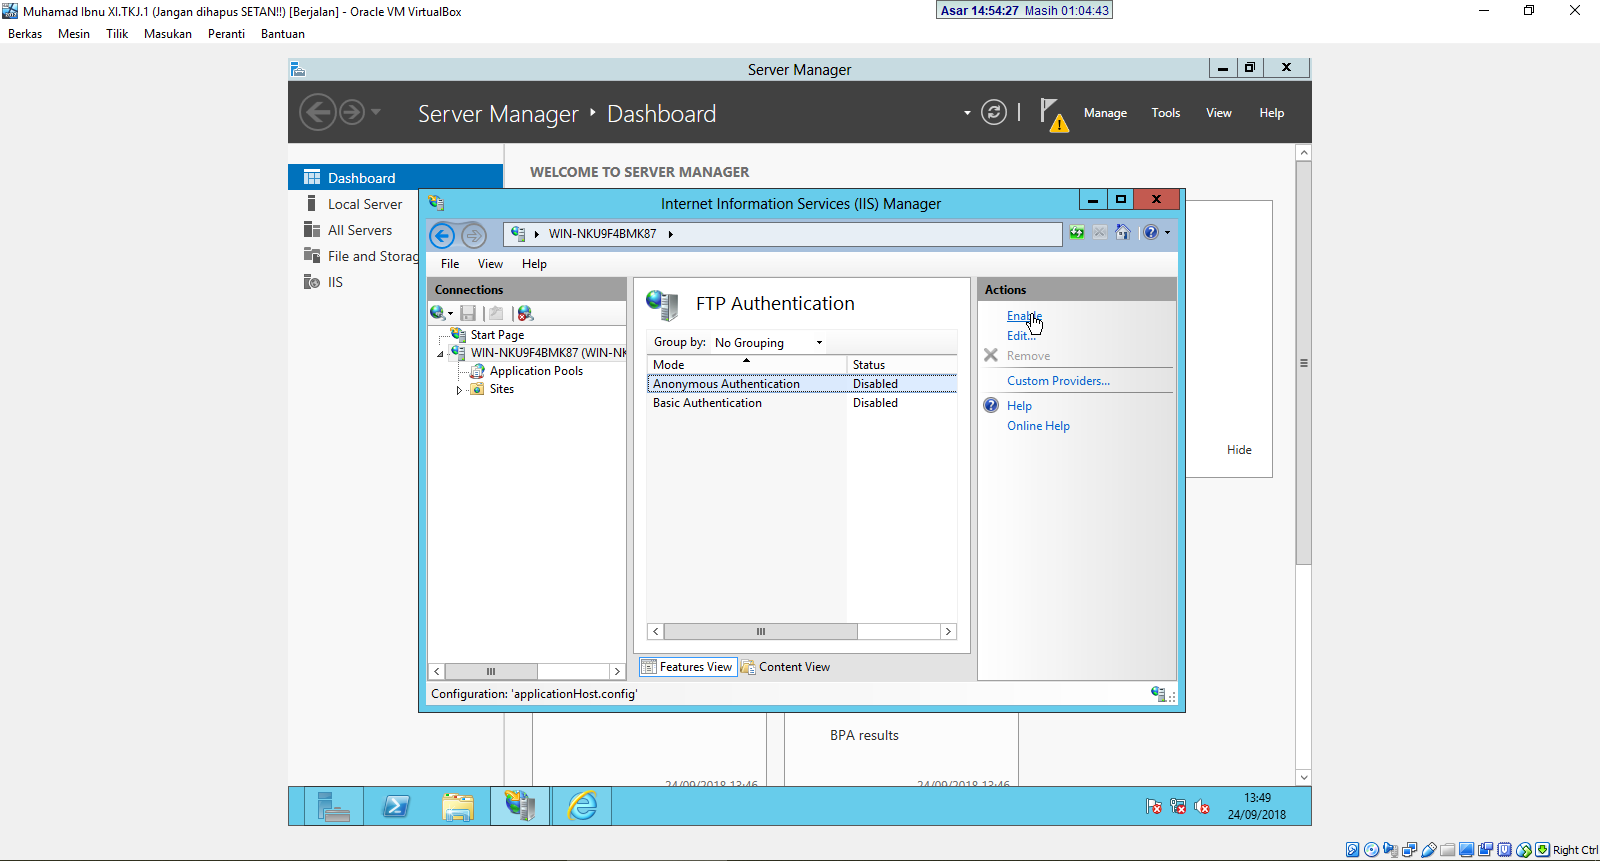Click the IIS Manager back navigation arrow
The image size is (1600, 861).
[x=442, y=235]
